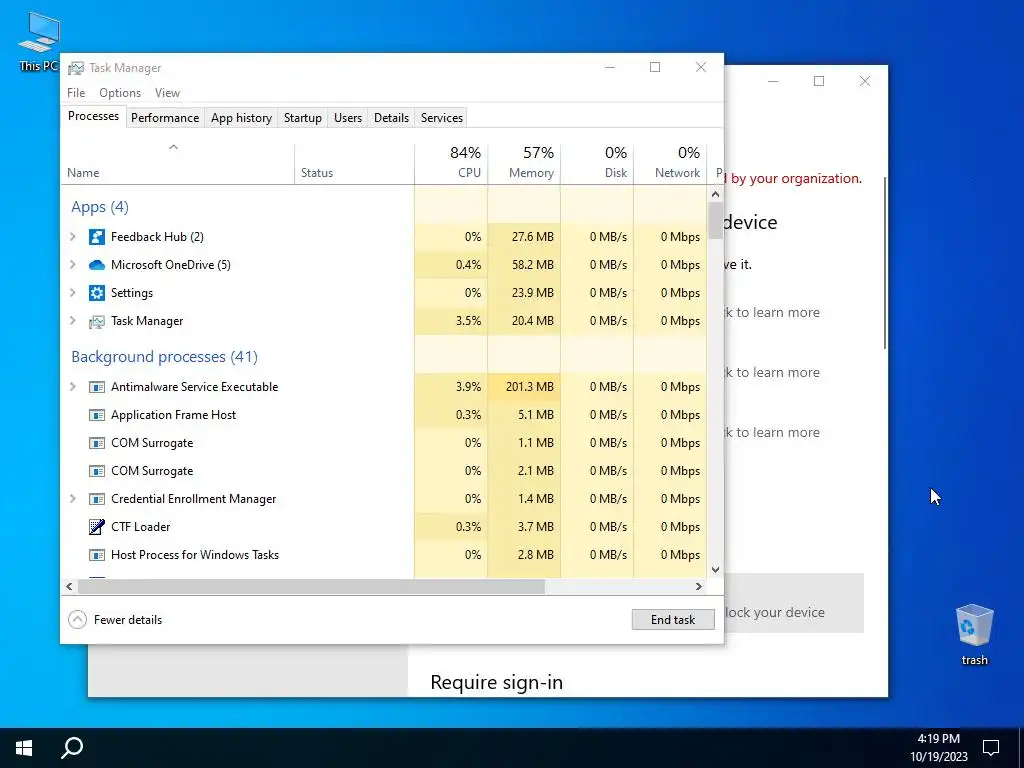Click the horizontal scrollbar thumb
This screenshot has width=1024, height=768.
(311, 586)
